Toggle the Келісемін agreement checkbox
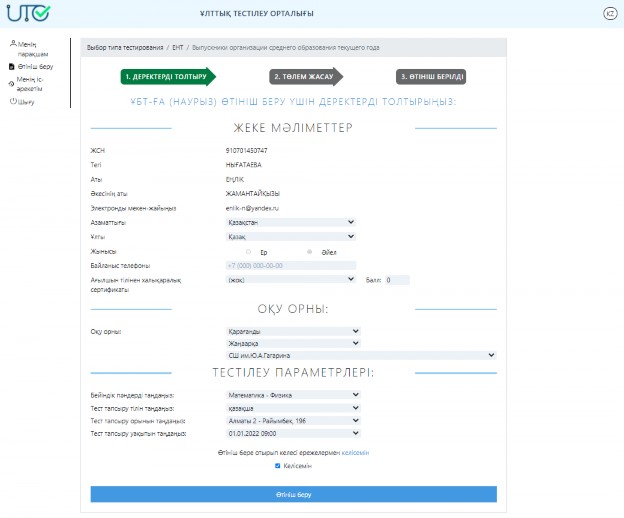Image resolution: width=624 pixels, height=518 pixels. click(x=278, y=465)
